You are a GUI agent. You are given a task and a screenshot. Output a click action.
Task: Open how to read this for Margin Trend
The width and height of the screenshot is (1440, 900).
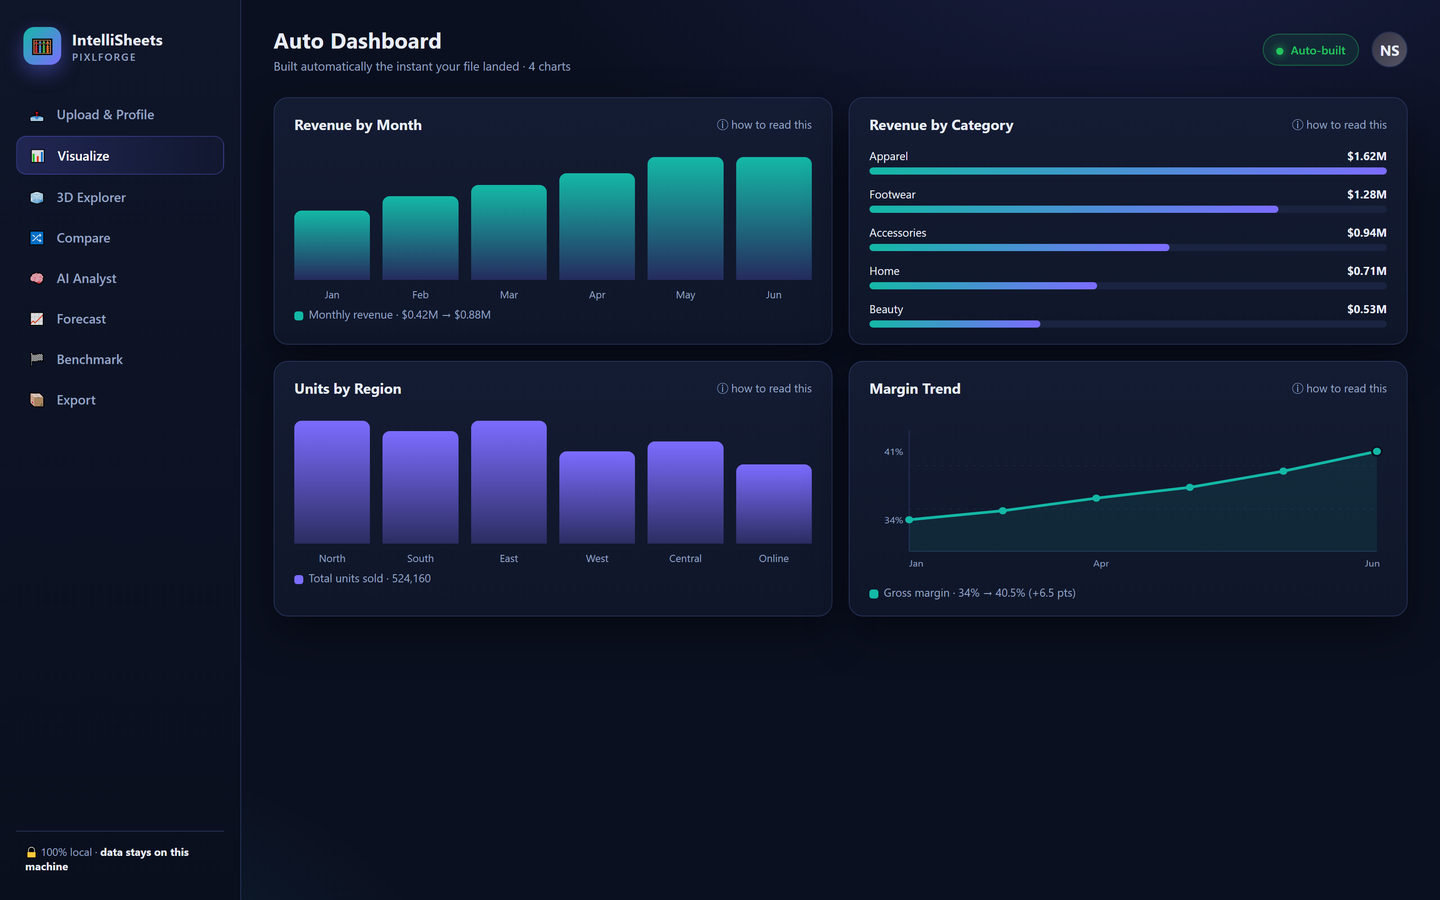coord(1339,389)
